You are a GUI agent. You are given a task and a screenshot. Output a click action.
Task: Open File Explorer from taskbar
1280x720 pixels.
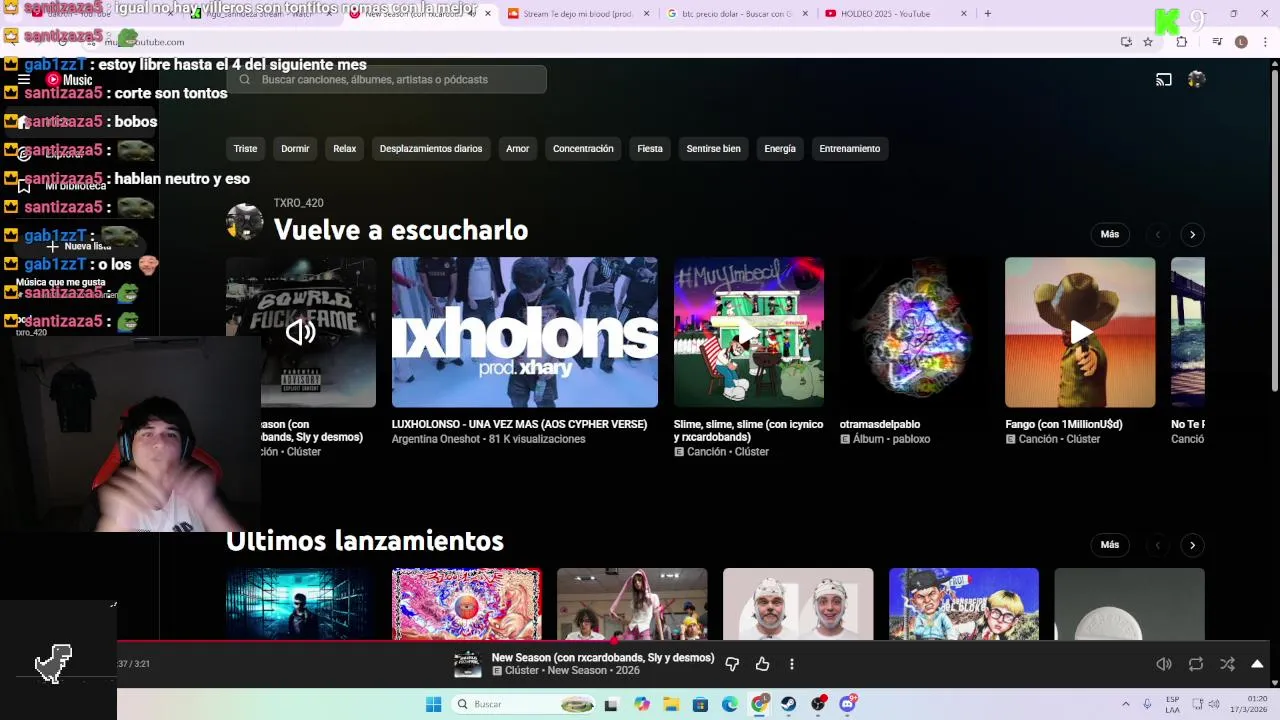(671, 704)
